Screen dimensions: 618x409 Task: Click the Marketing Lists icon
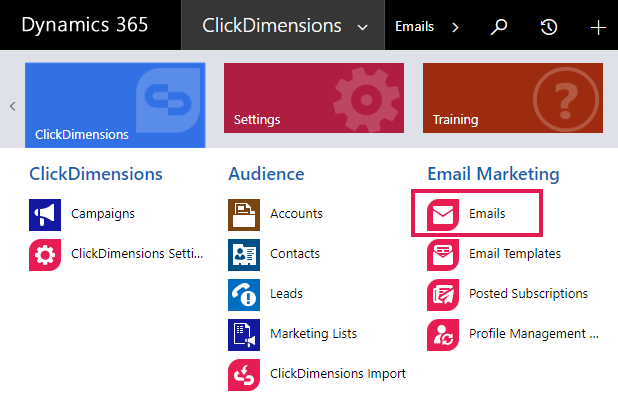(x=244, y=335)
